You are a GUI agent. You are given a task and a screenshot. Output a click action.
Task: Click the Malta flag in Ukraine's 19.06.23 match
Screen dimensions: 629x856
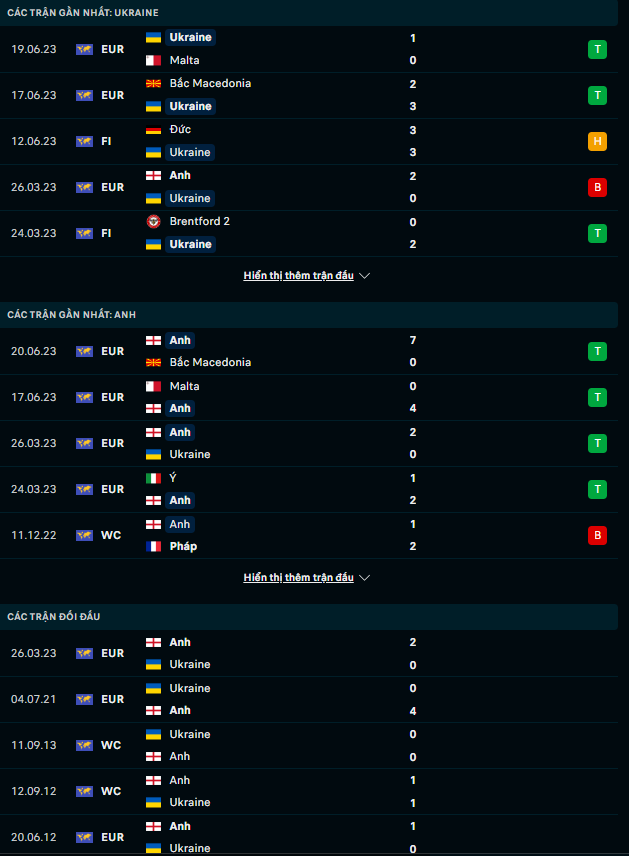pyautogui.click(x=154, y=60)
